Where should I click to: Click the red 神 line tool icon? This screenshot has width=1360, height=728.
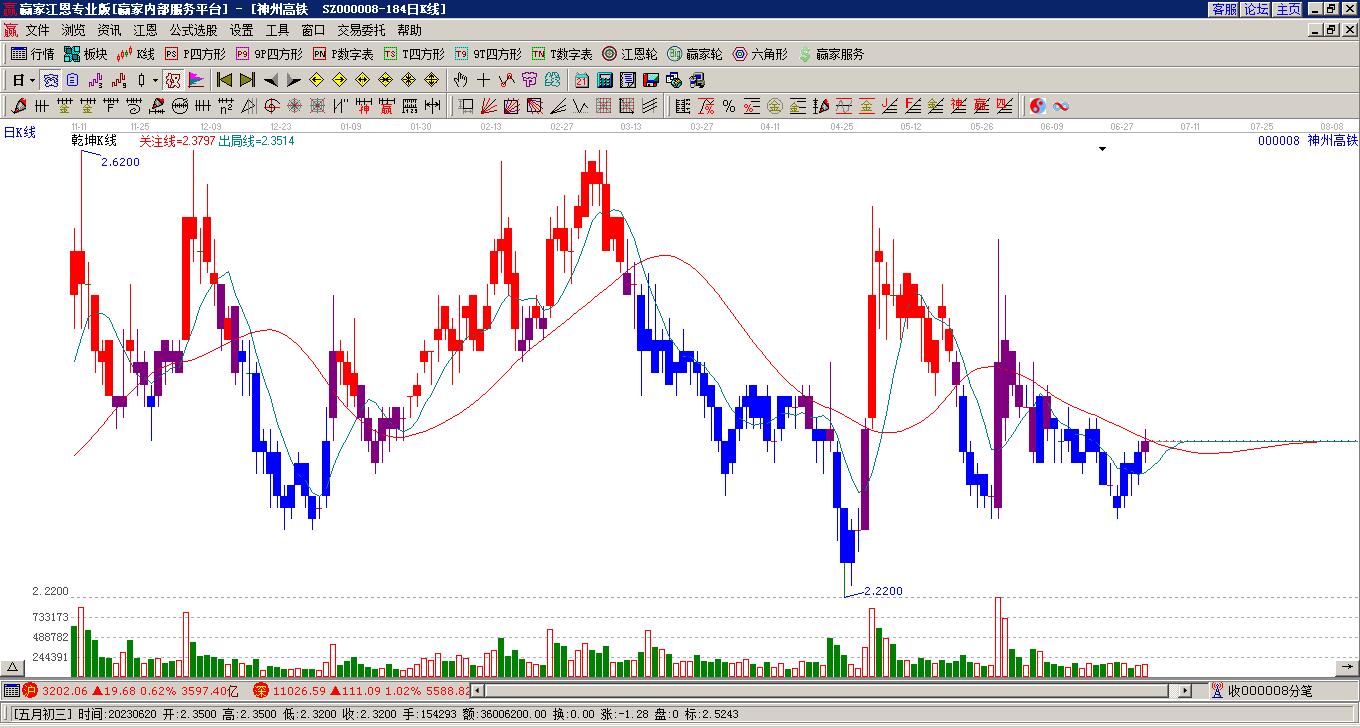pos(364,106)
